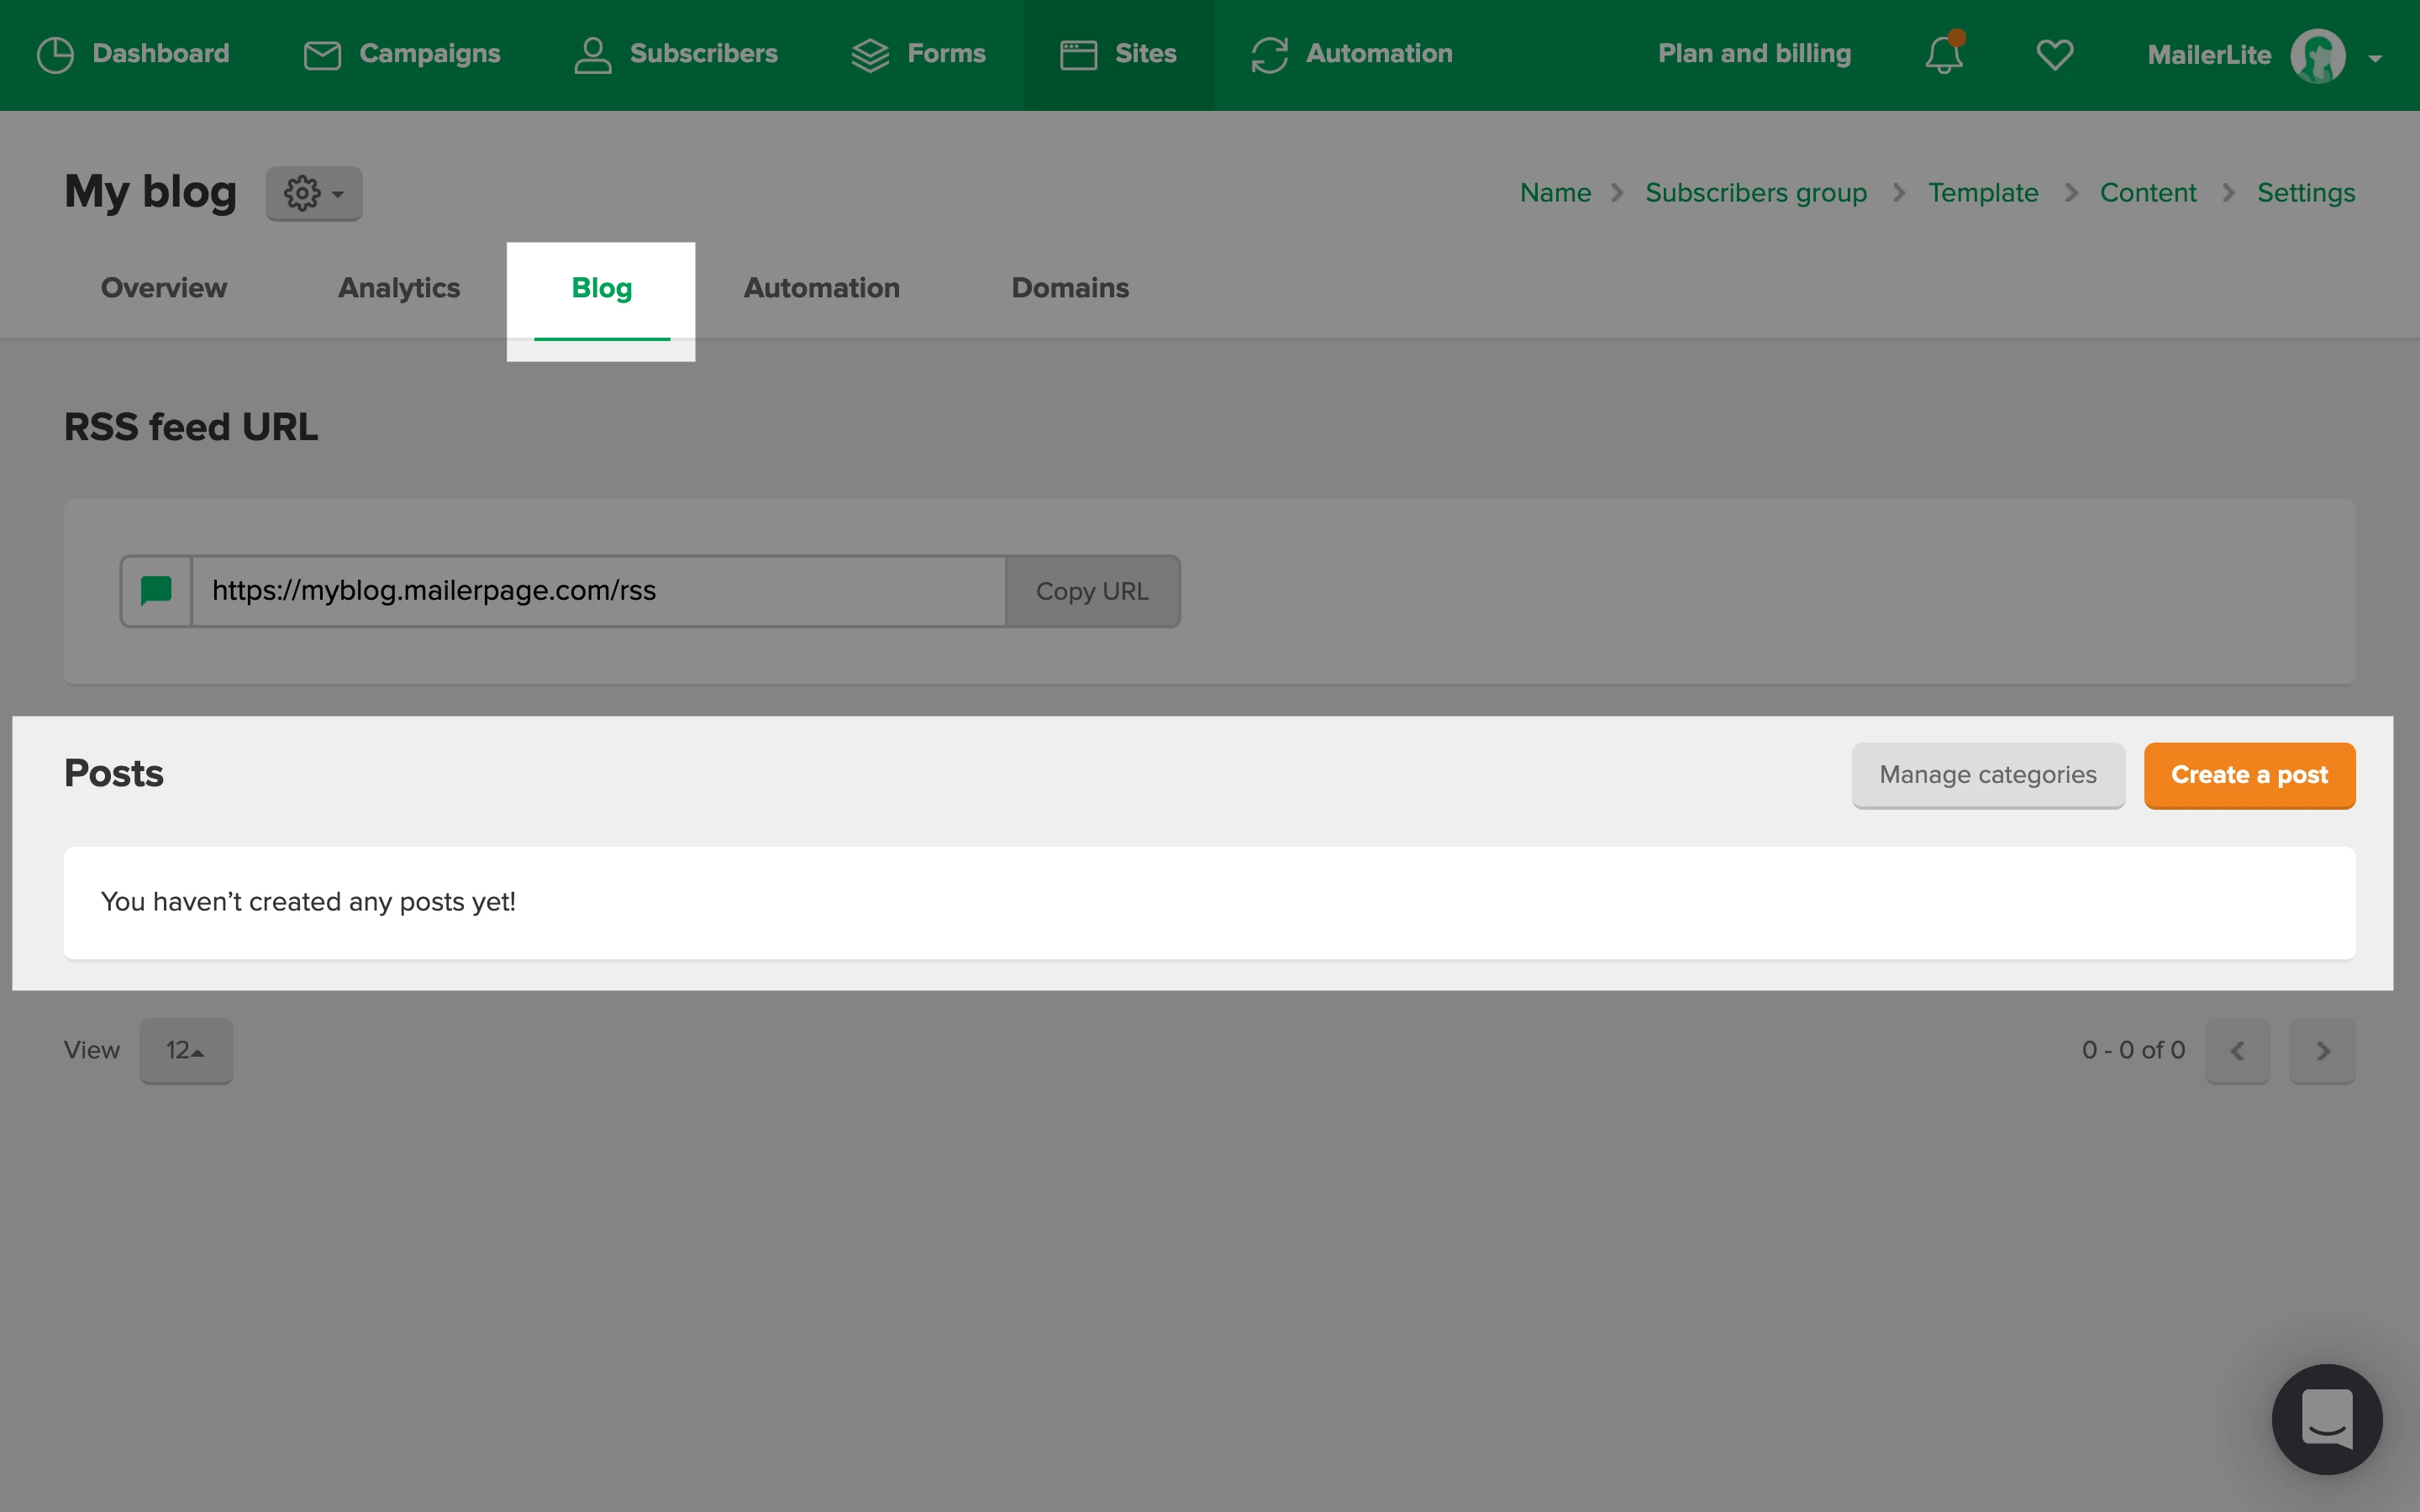
Task: Open Subscribers from the top navigation
Action: pos(676,54)
